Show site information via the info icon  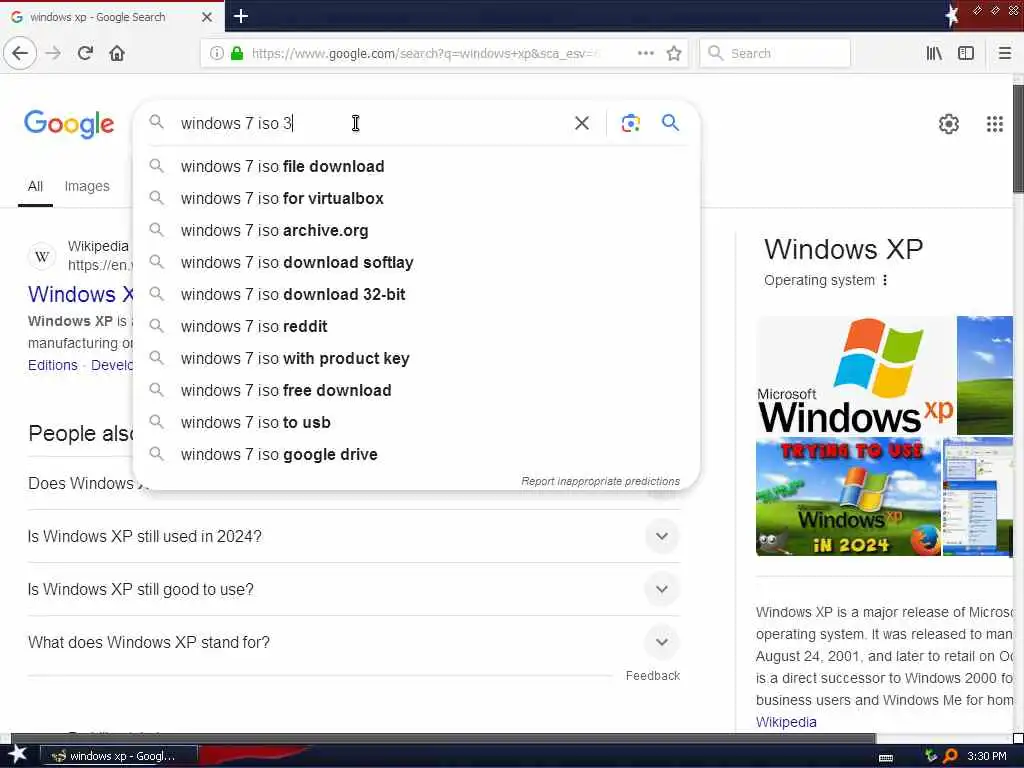click(217, 53)
